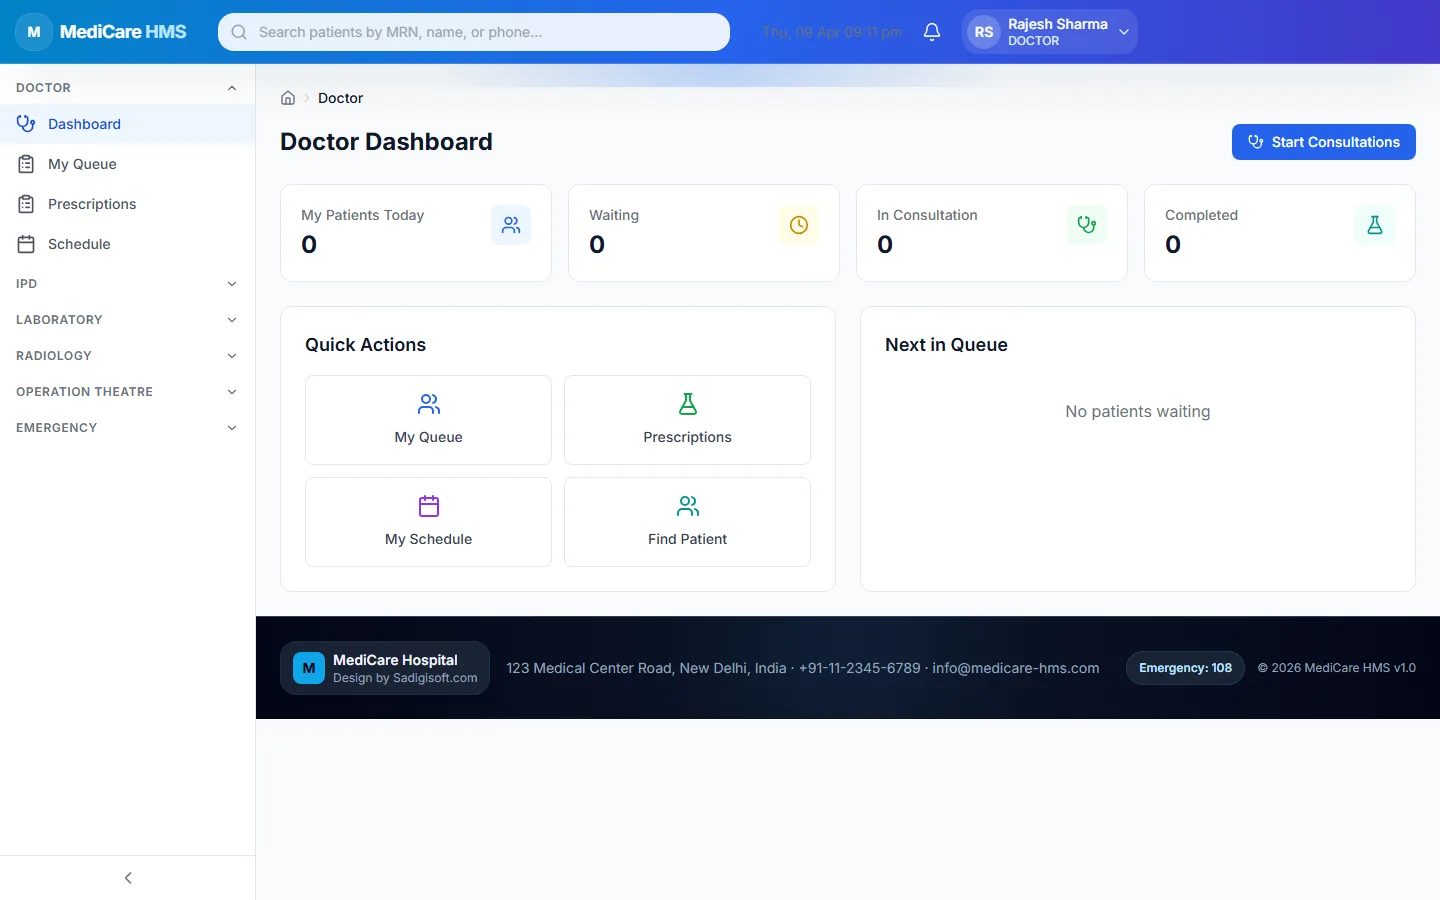Click the hospital address in footer

click(x=646, y=668)
